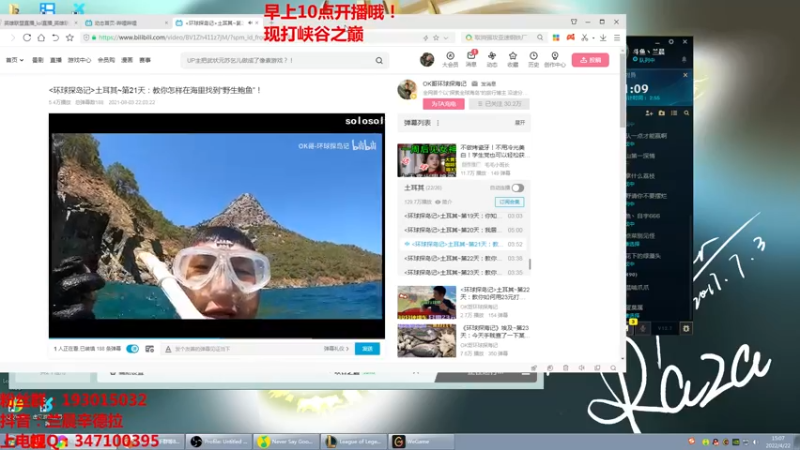Open 游戏中心 nav item

(79, 60)
